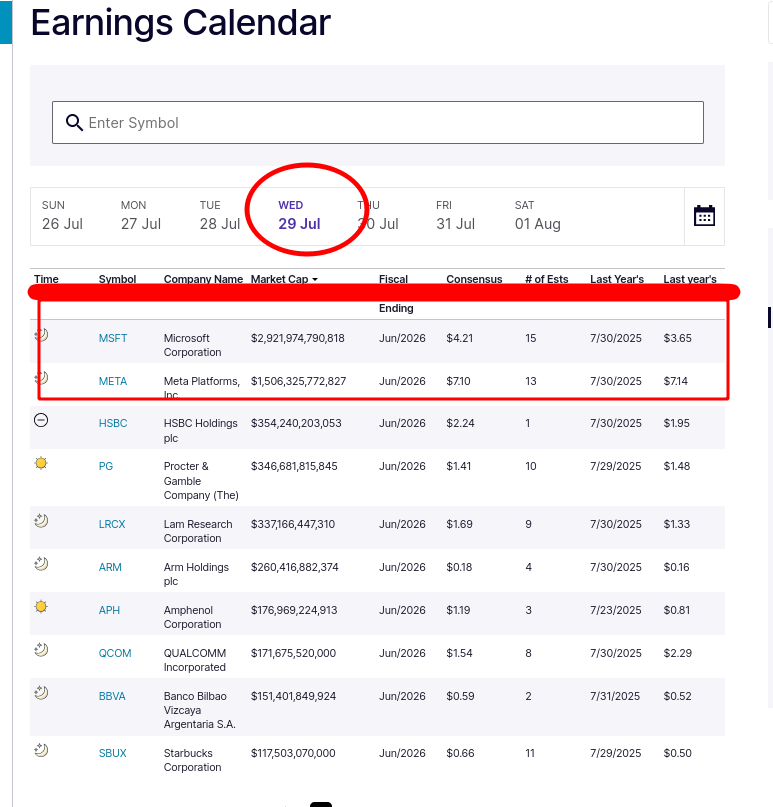Click Microsoft Corporation company name
The height and width of the screenshot is (807, 773).
[192, 345]
